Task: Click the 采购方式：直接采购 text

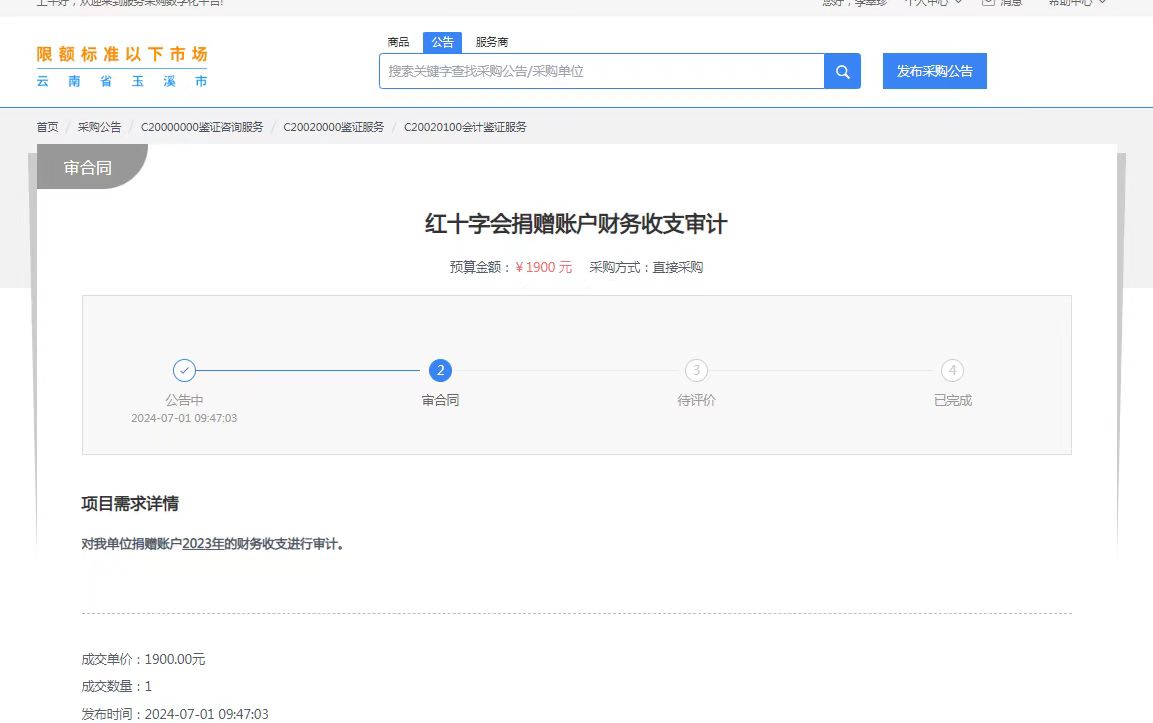Action: coord(646,268)
